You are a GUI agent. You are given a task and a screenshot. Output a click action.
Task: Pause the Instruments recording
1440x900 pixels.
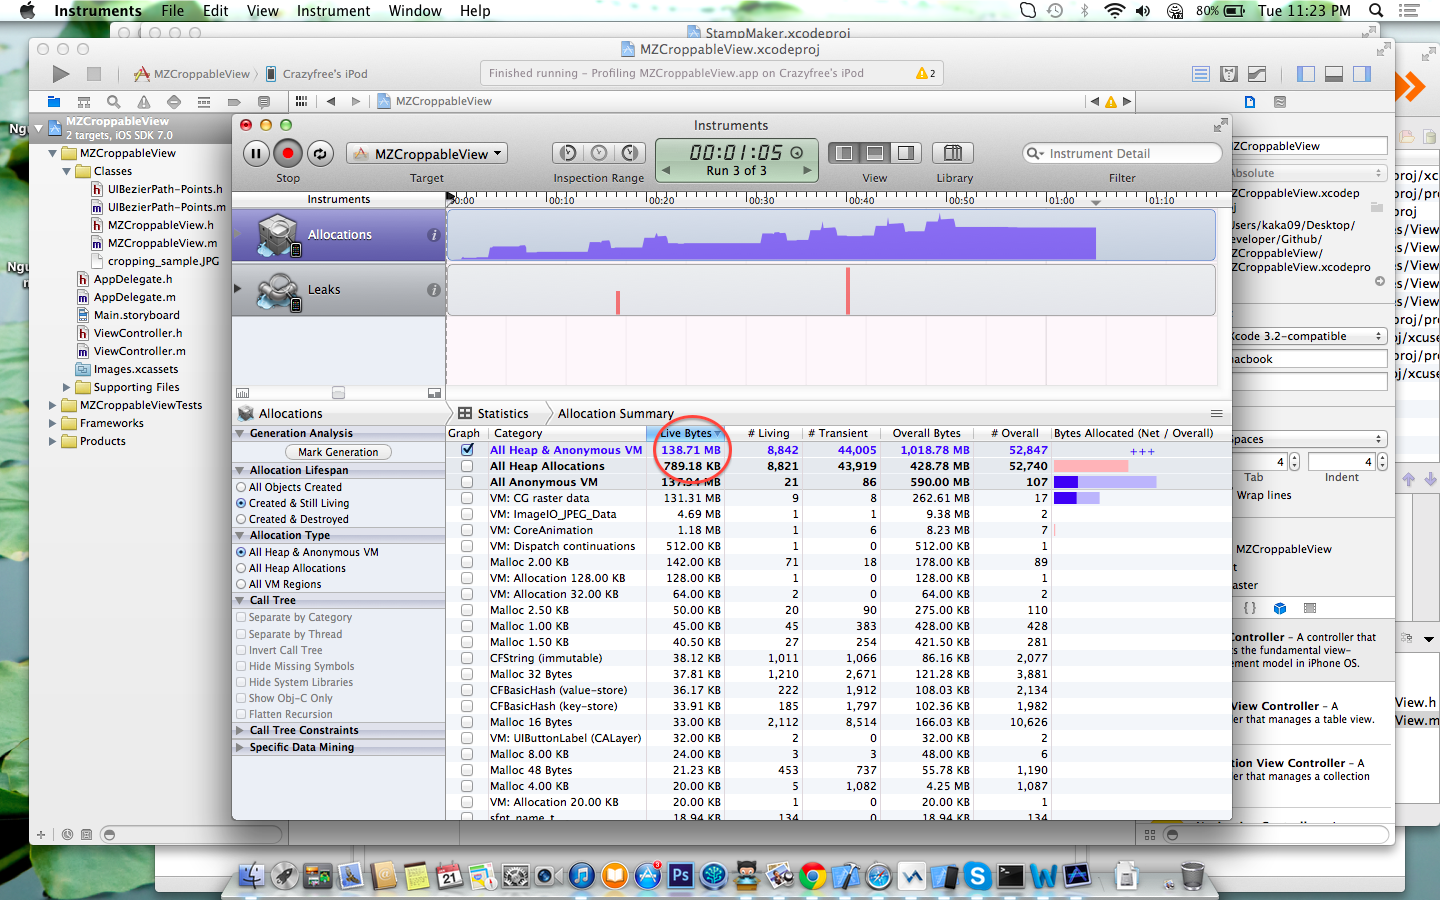point(256,153)
